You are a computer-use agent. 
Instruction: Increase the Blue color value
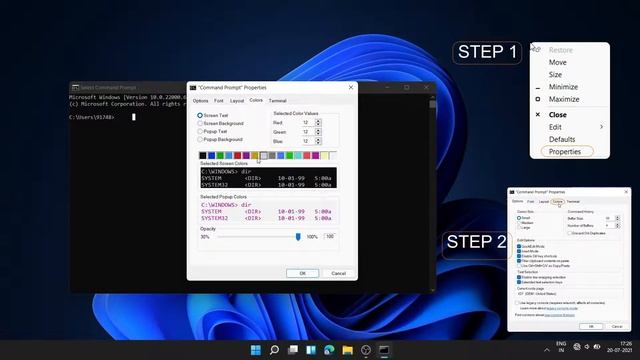coord(318,139)
